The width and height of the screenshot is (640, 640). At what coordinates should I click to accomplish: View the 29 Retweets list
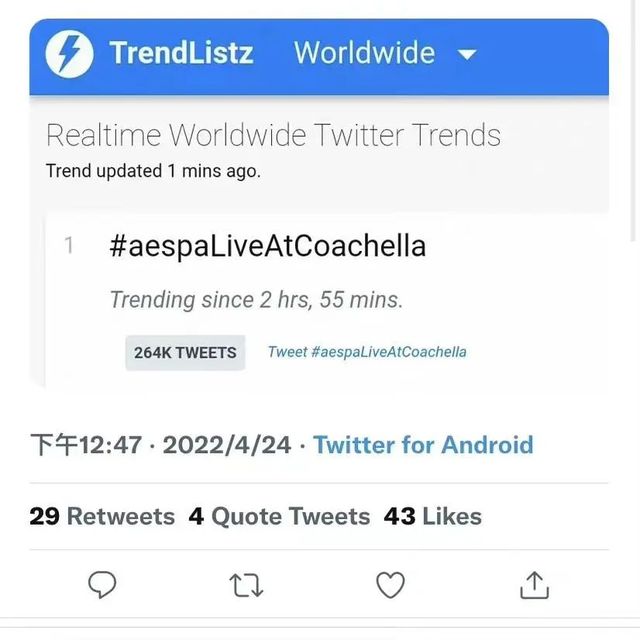click(x=102, y=516)
